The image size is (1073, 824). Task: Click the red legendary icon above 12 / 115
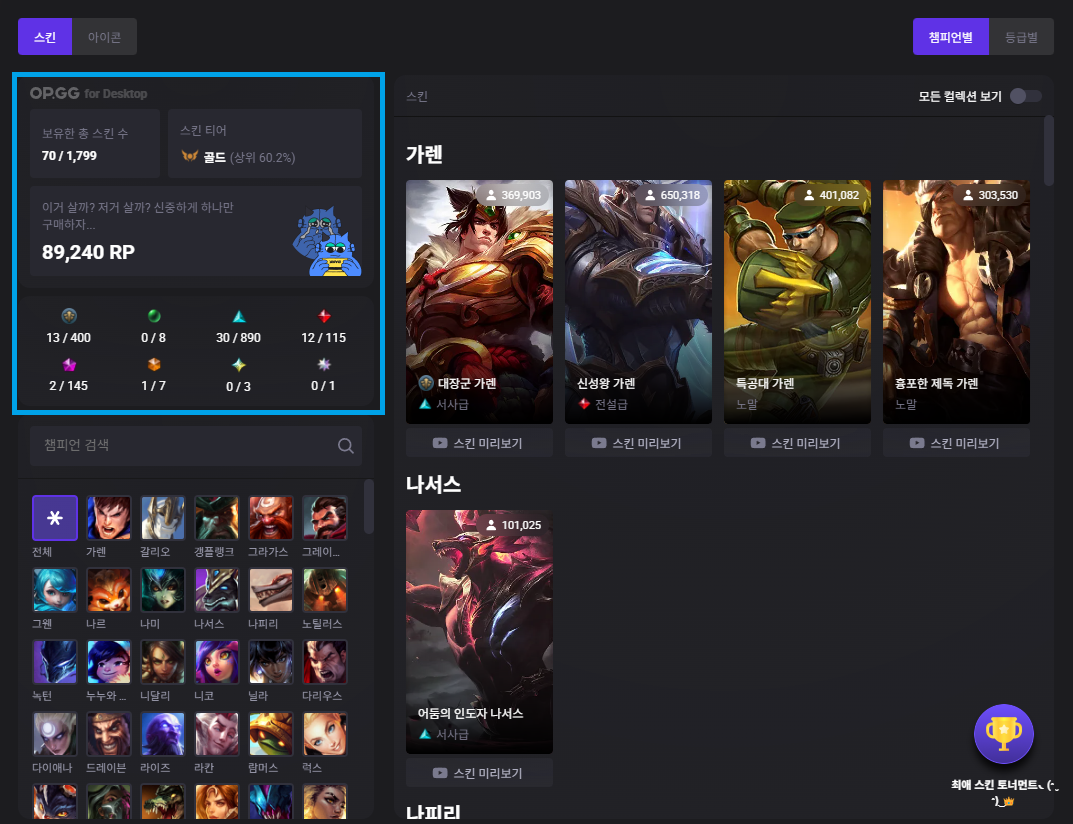(324, 316)
